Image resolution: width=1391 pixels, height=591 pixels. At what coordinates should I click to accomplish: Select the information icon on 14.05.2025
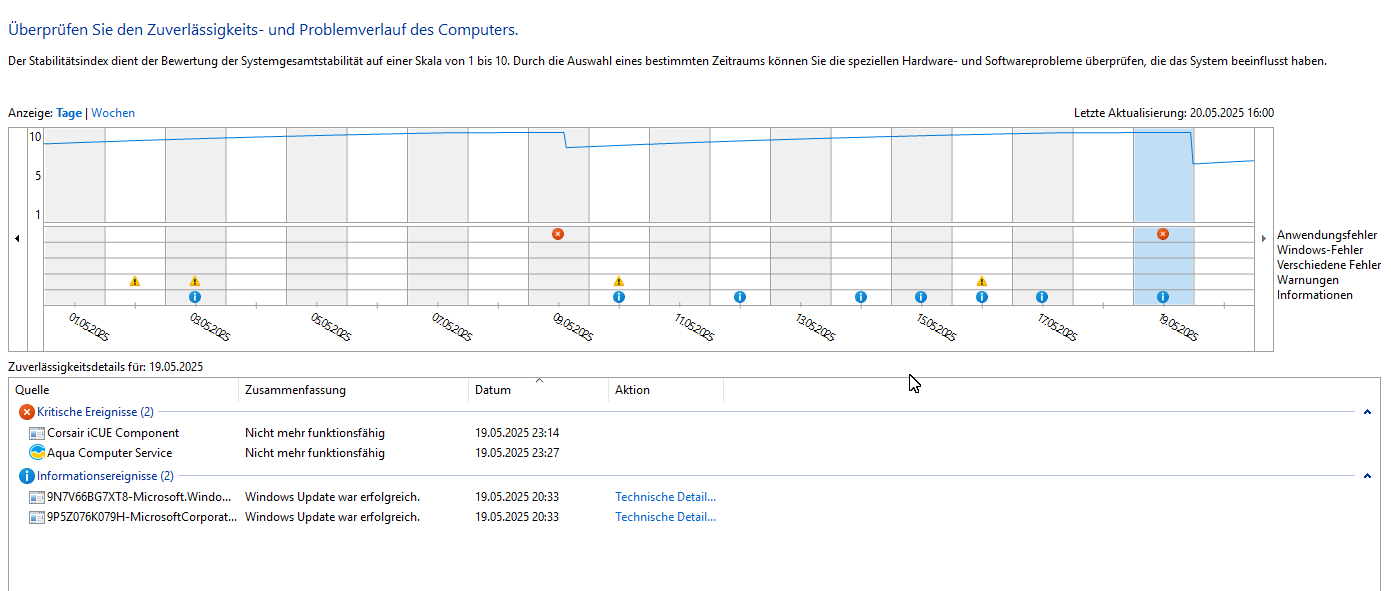pos(861,297)
